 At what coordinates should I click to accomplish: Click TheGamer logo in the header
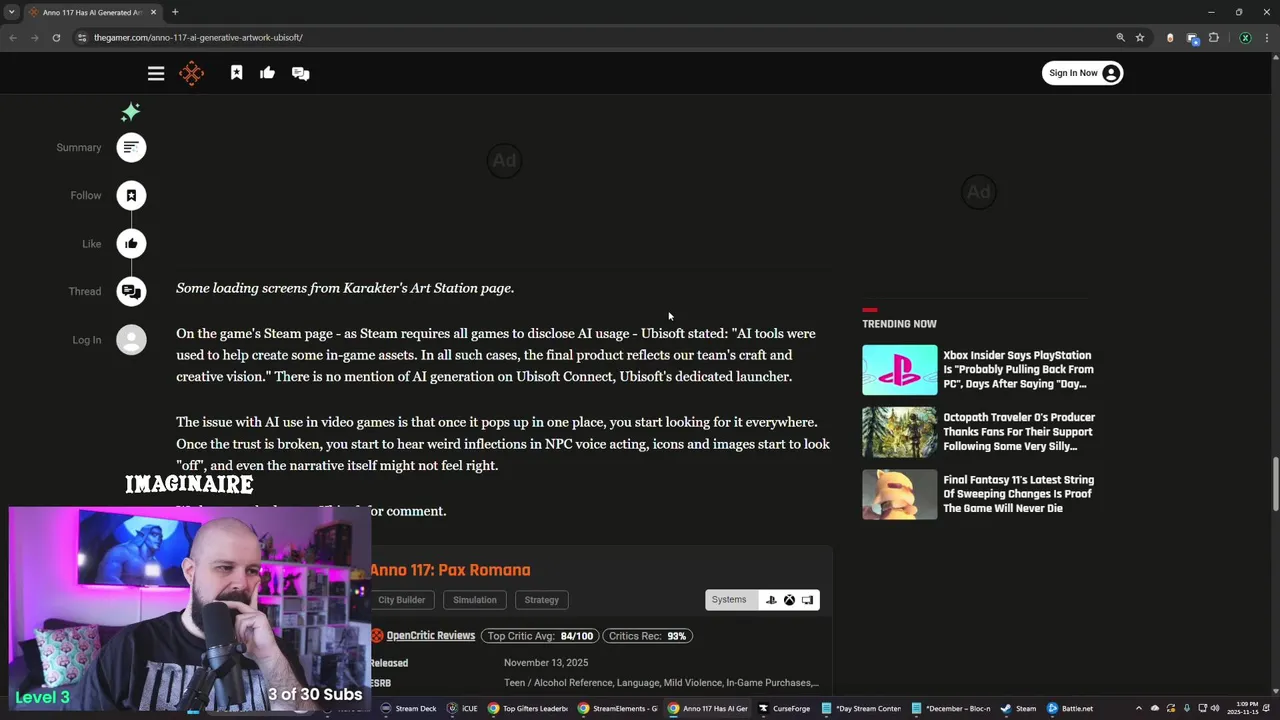(x=191, y=73)
